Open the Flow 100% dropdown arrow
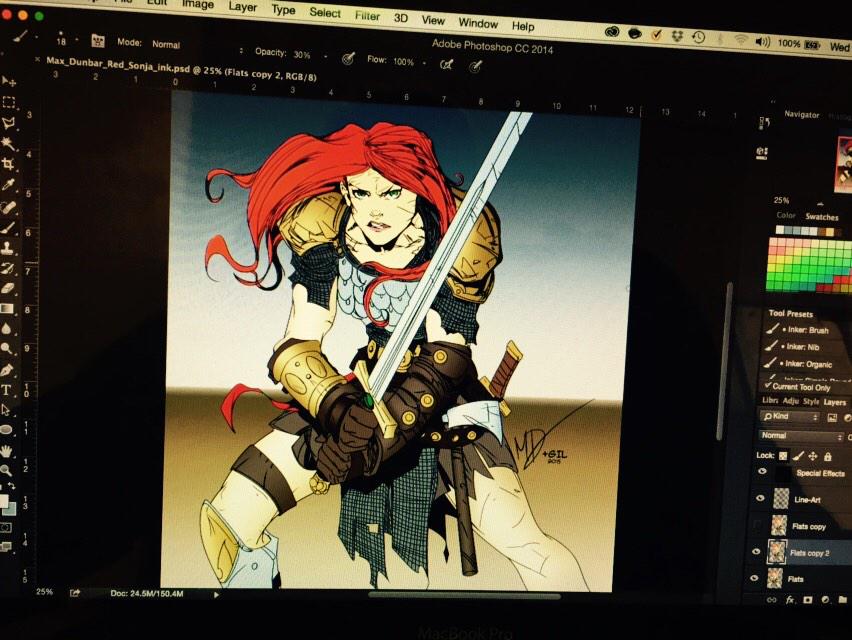This screenshot has width=852, height=640. click(424, 64)
